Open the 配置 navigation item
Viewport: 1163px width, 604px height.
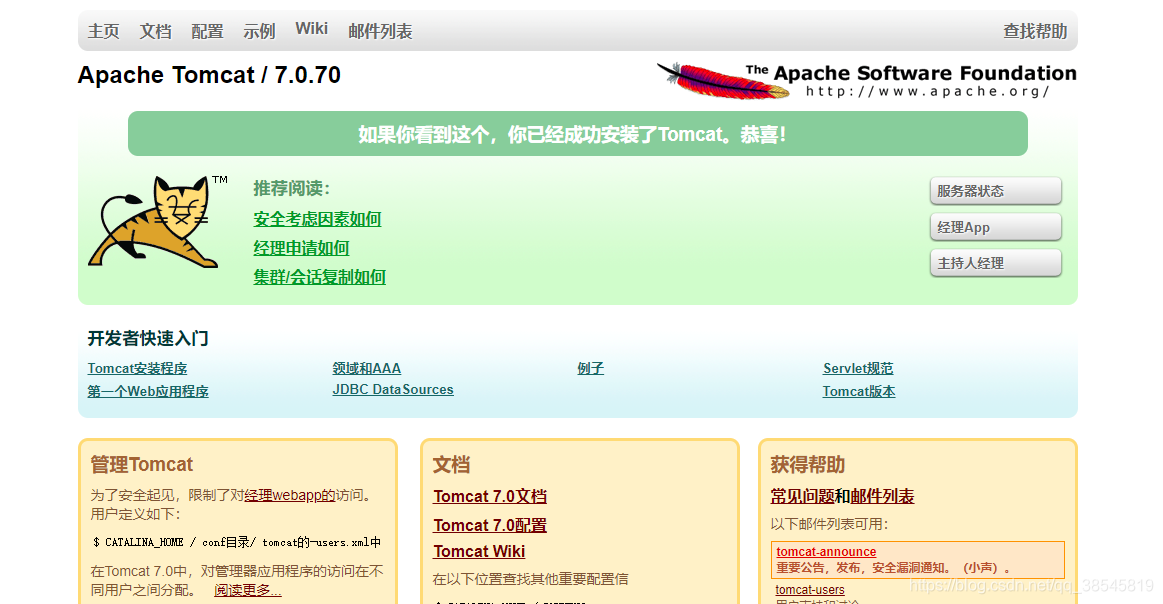[207, 31]
